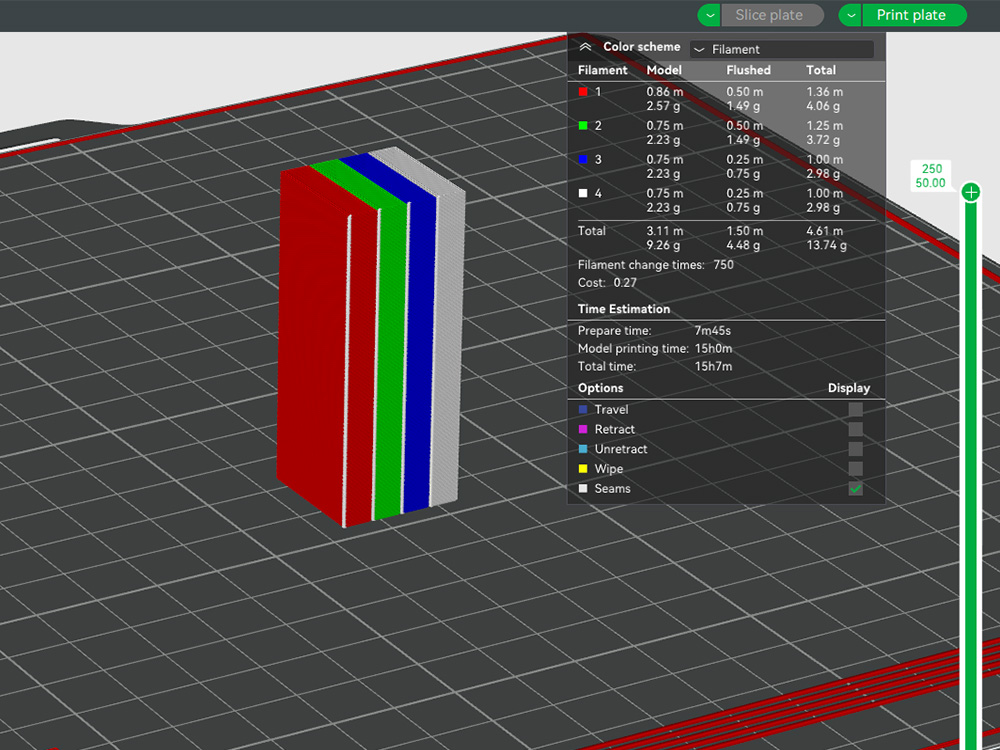
Task: Click the yellow Wipe color swatch
Action: 583,469
